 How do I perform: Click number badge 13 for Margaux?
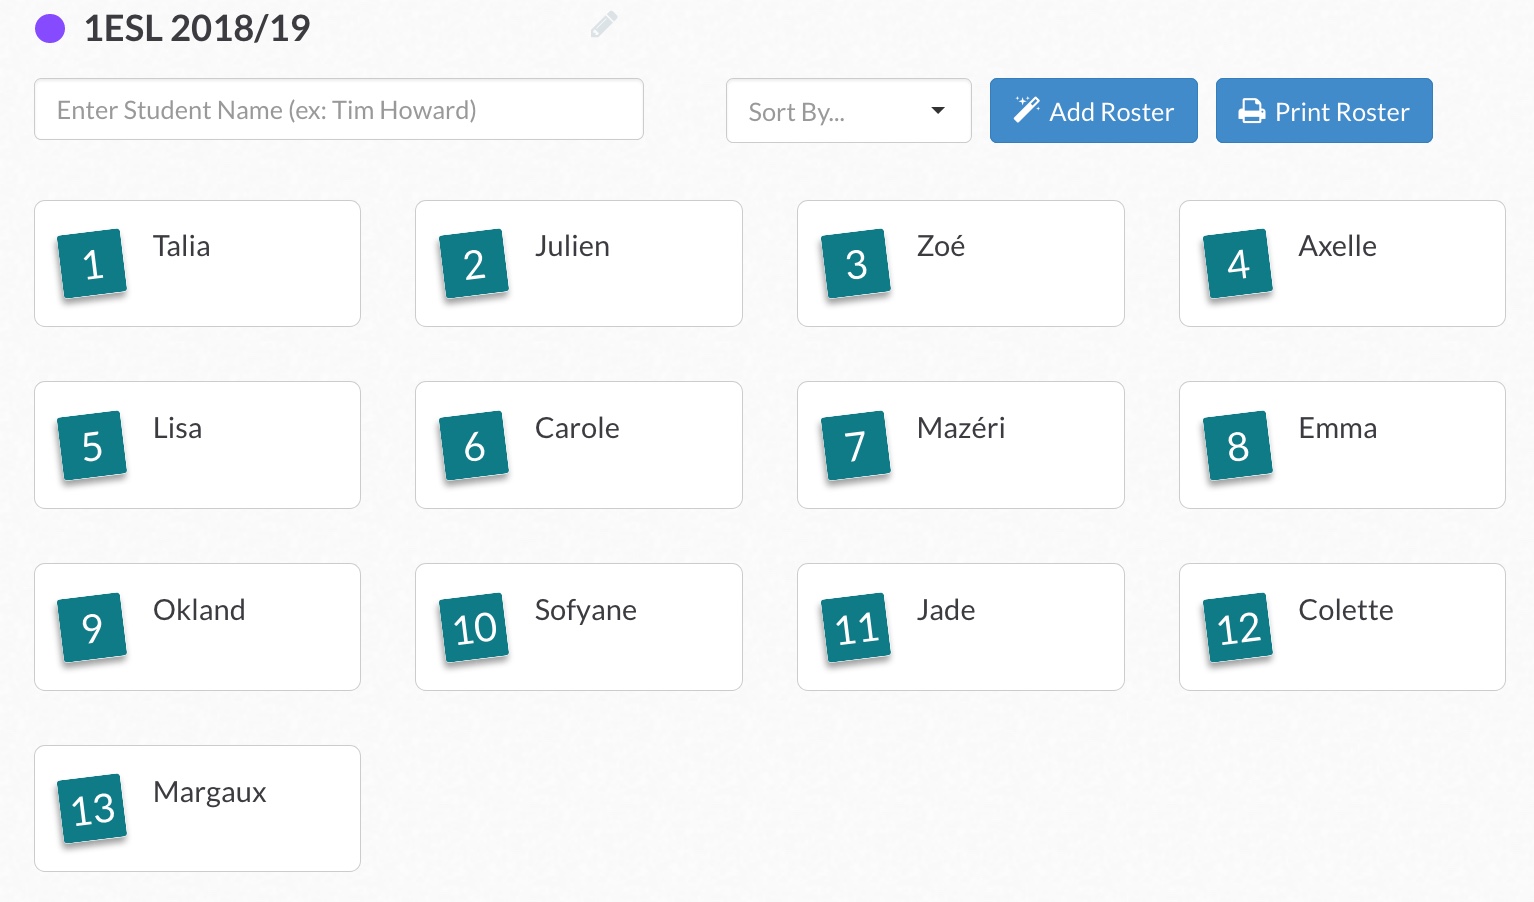pos(92,809)
